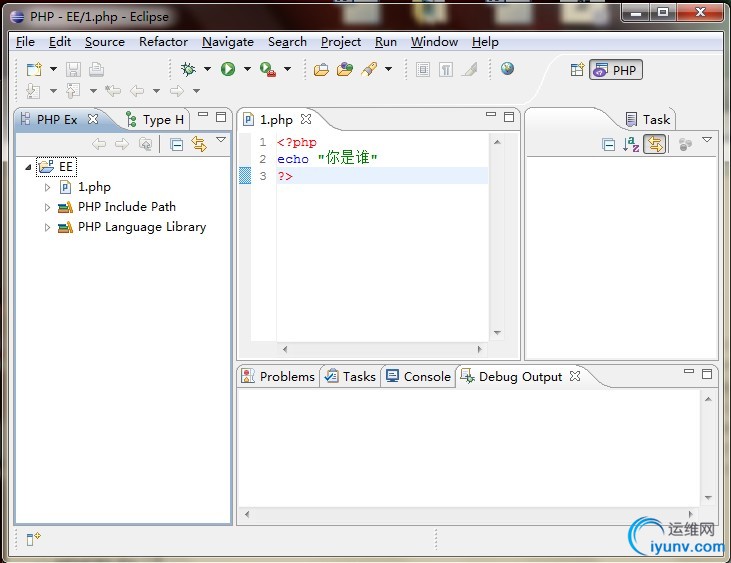Click the Debug bug icon
The height and width of the screenshot is (563, 731).
point(188,69)
